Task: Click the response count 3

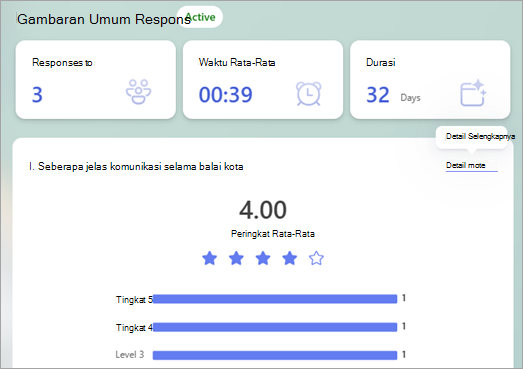Action: click(37, 95)
